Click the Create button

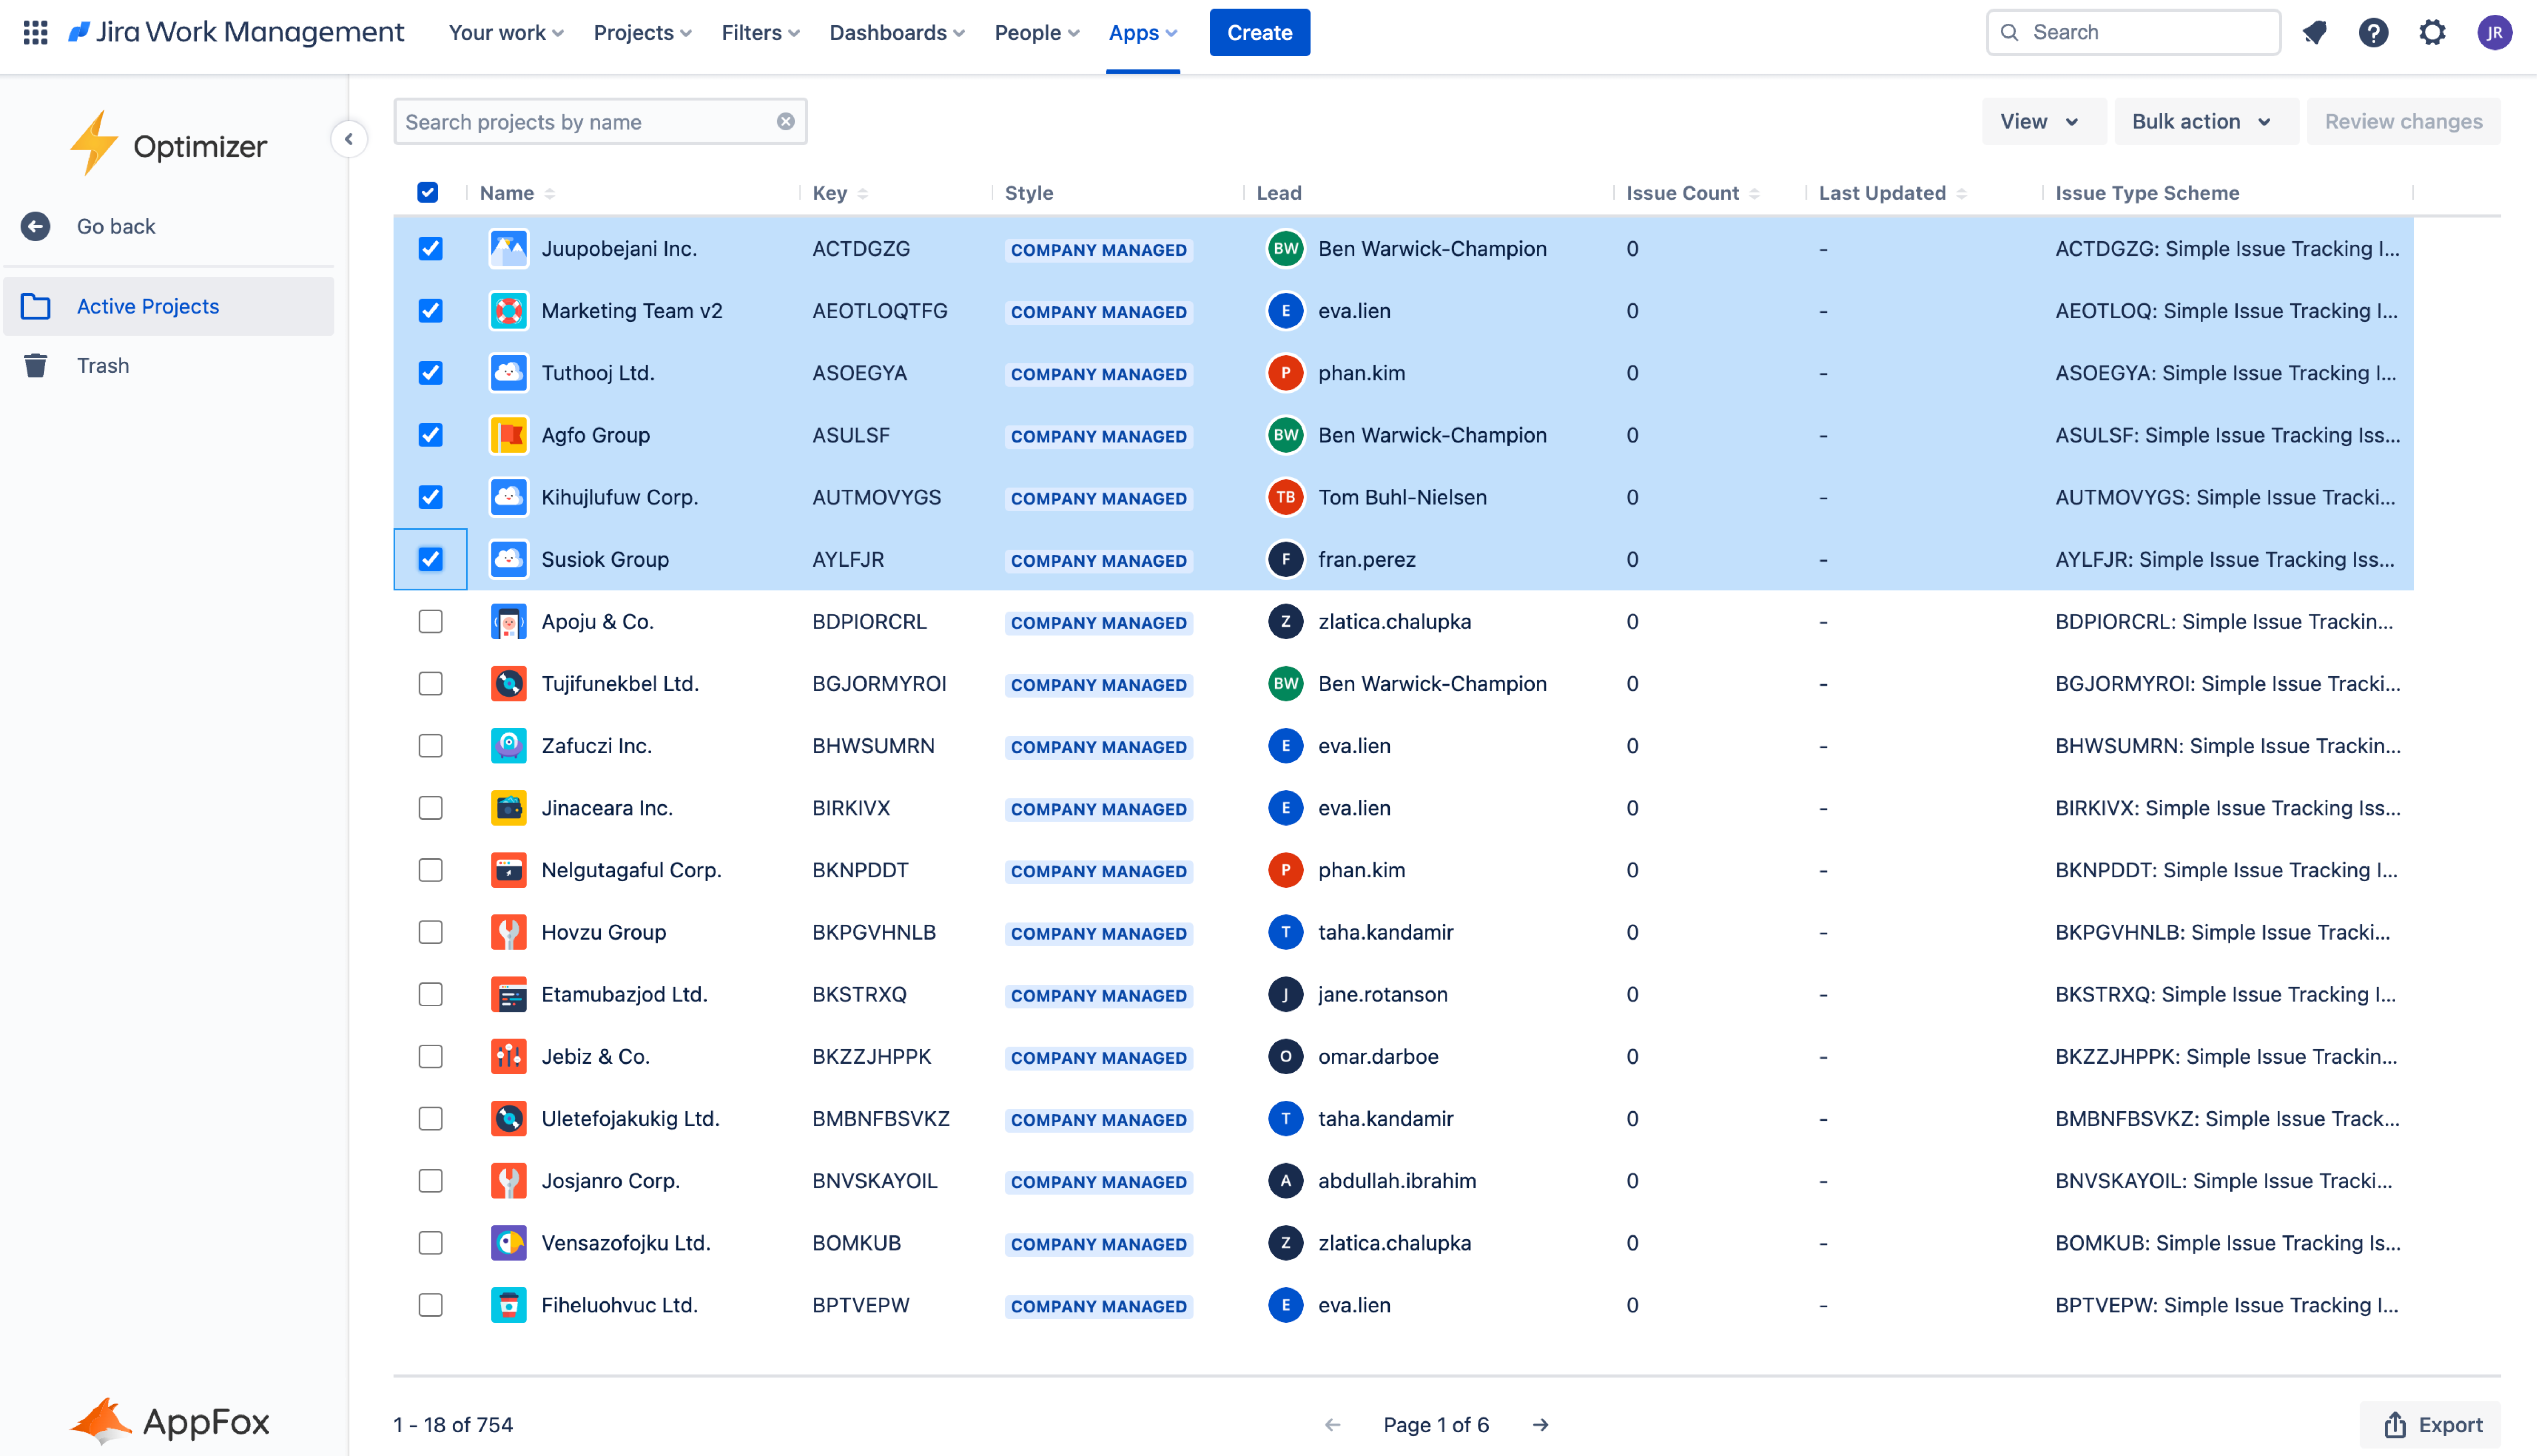pyautogui.click(x=1259, y=32)
